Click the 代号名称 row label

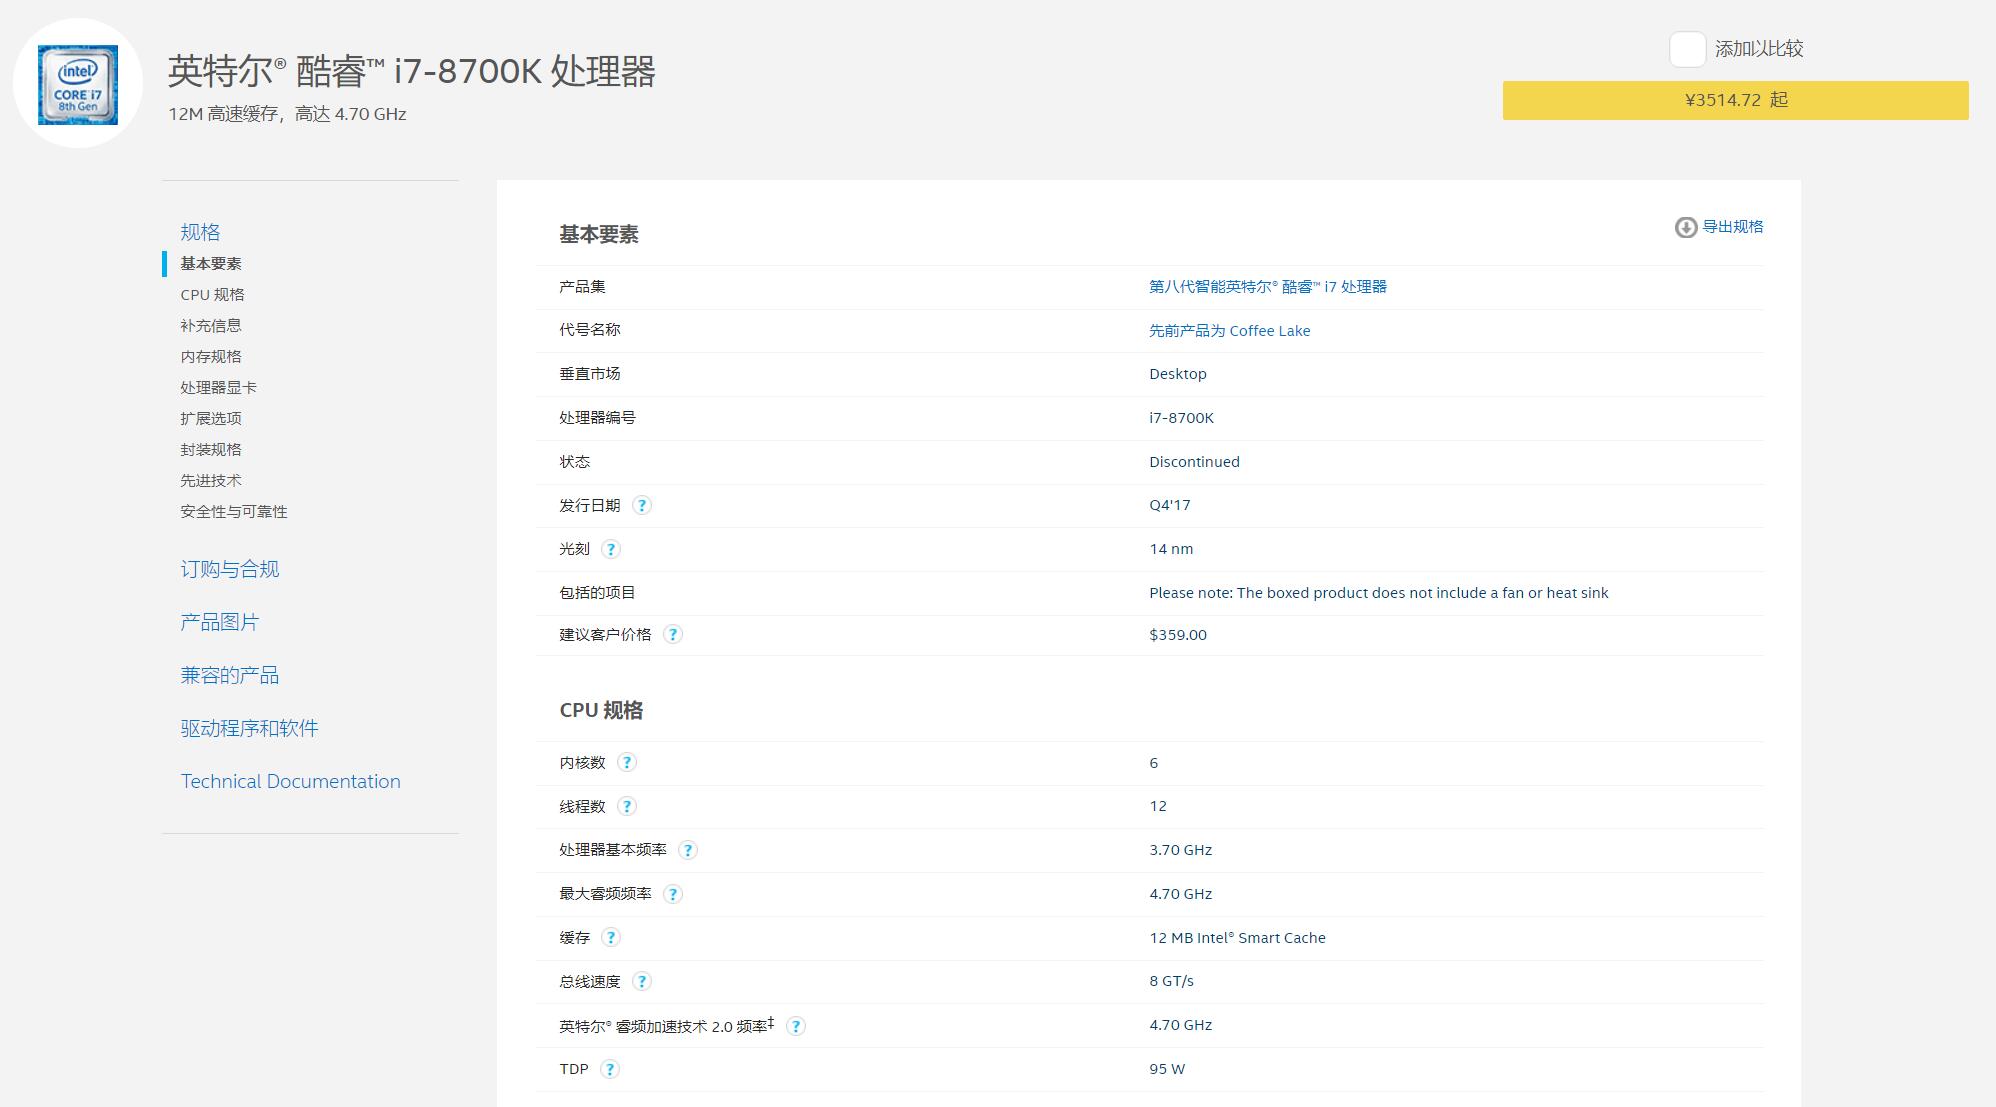tap(590, 330)
